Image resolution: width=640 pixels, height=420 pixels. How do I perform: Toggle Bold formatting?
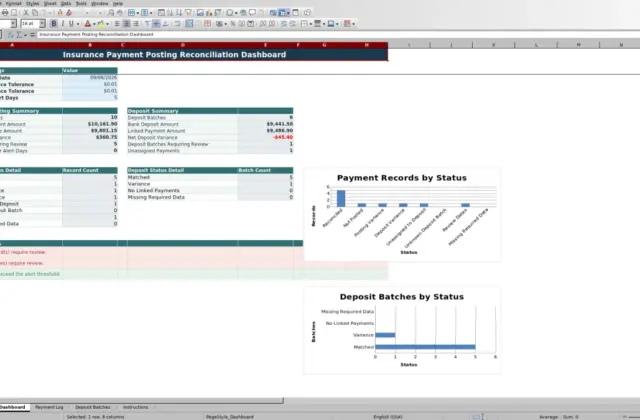pos(54,24)
